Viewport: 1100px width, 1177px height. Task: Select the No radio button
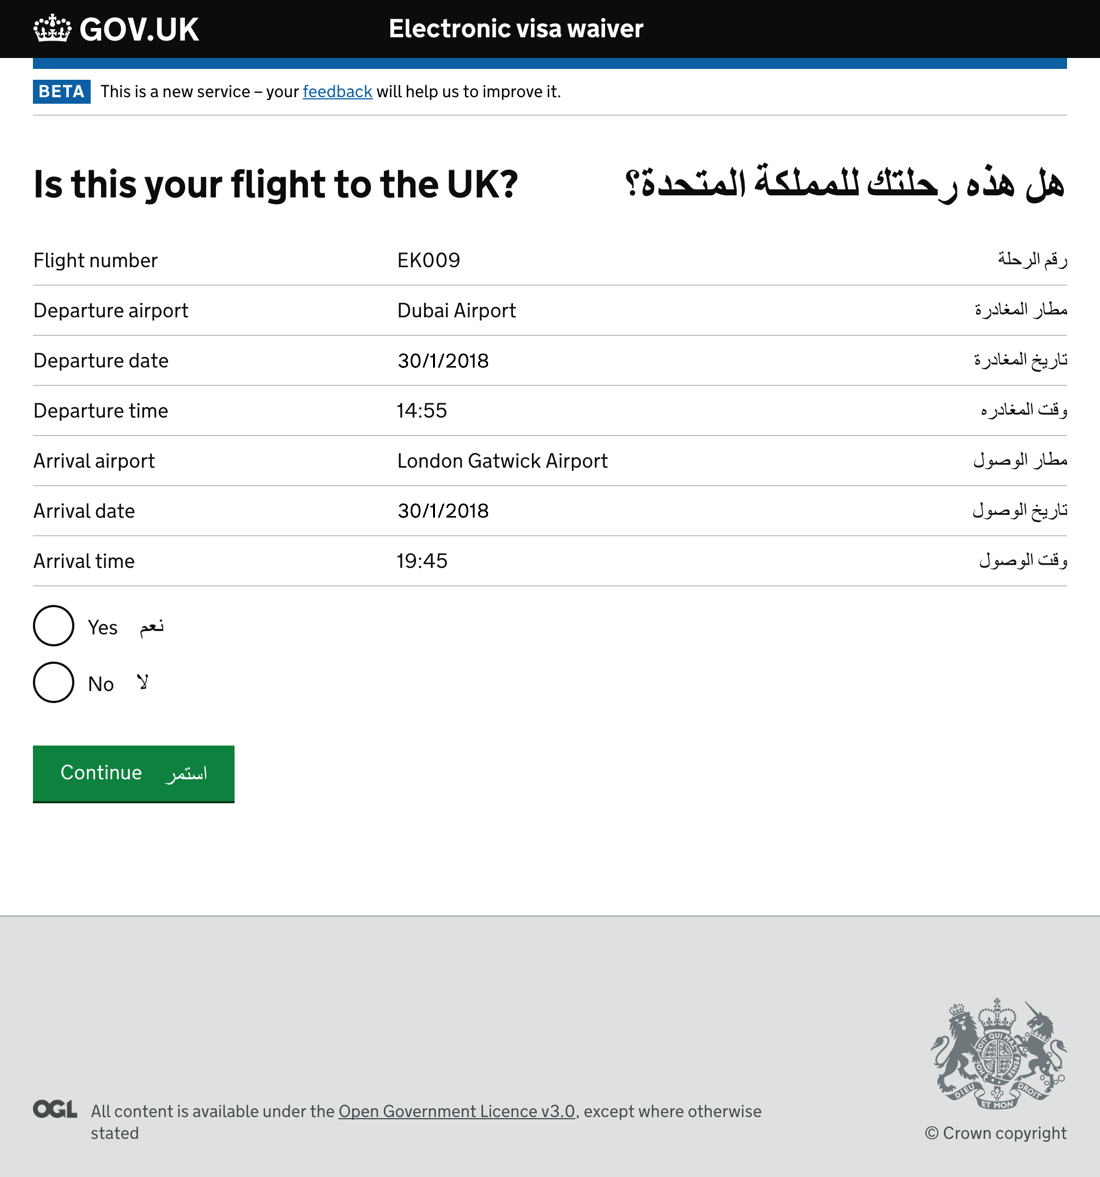(54, 683)
